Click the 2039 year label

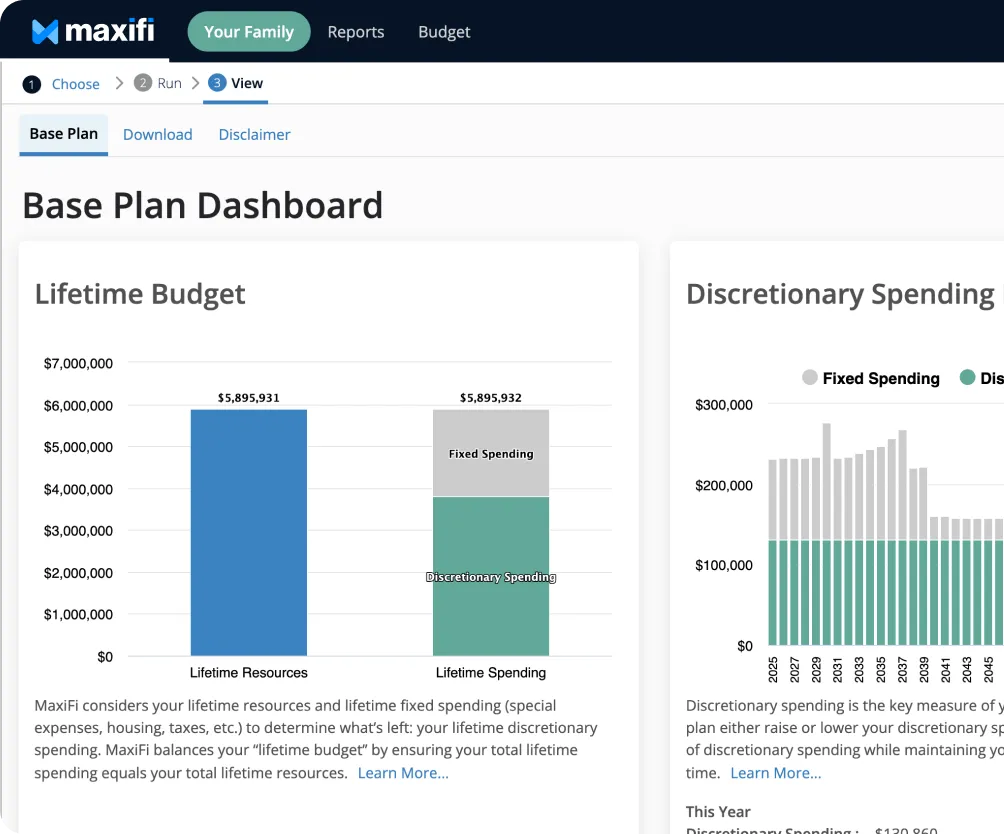[923, 670]
